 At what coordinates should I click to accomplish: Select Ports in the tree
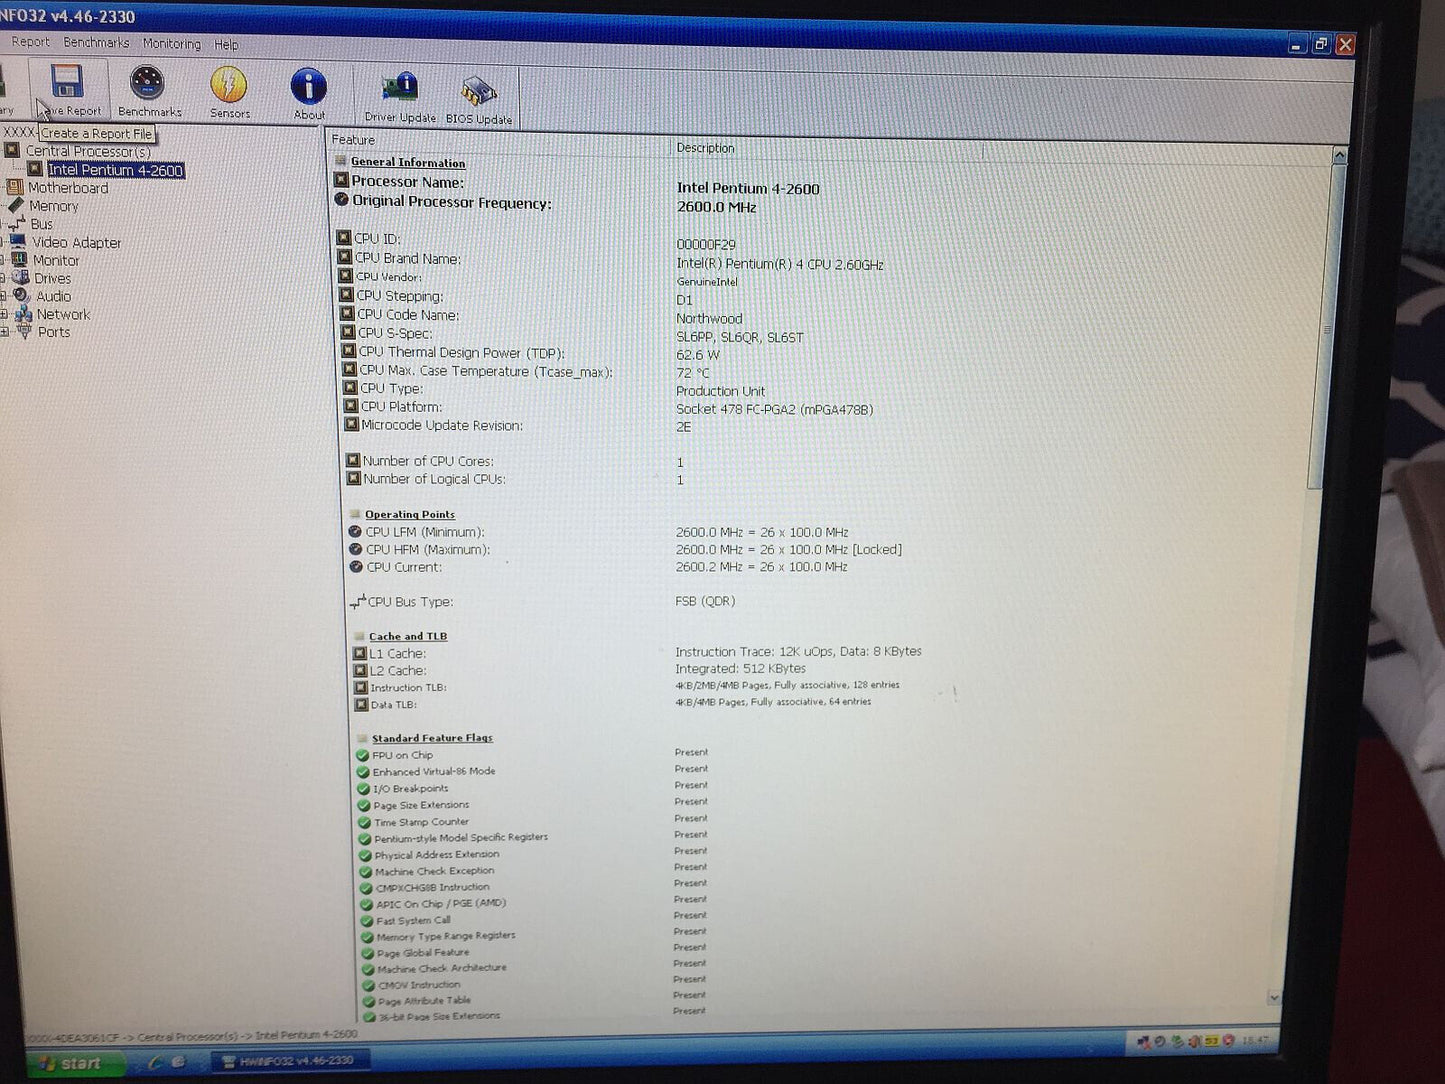[54, 332]
